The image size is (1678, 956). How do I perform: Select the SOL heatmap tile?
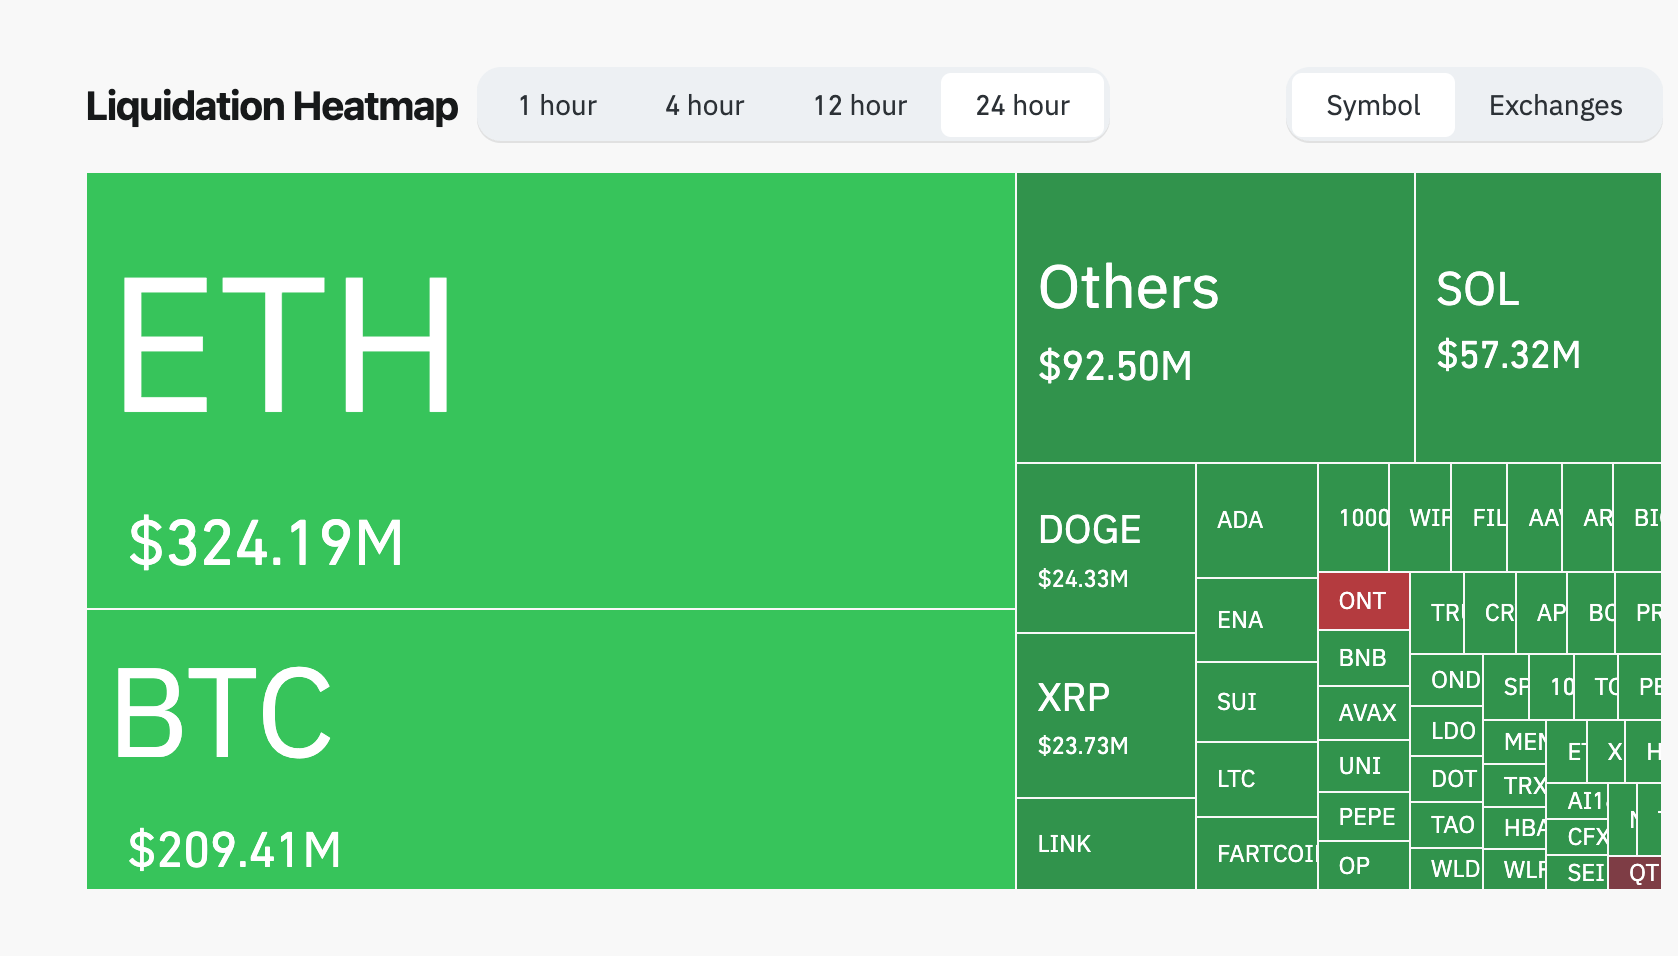1537,317
